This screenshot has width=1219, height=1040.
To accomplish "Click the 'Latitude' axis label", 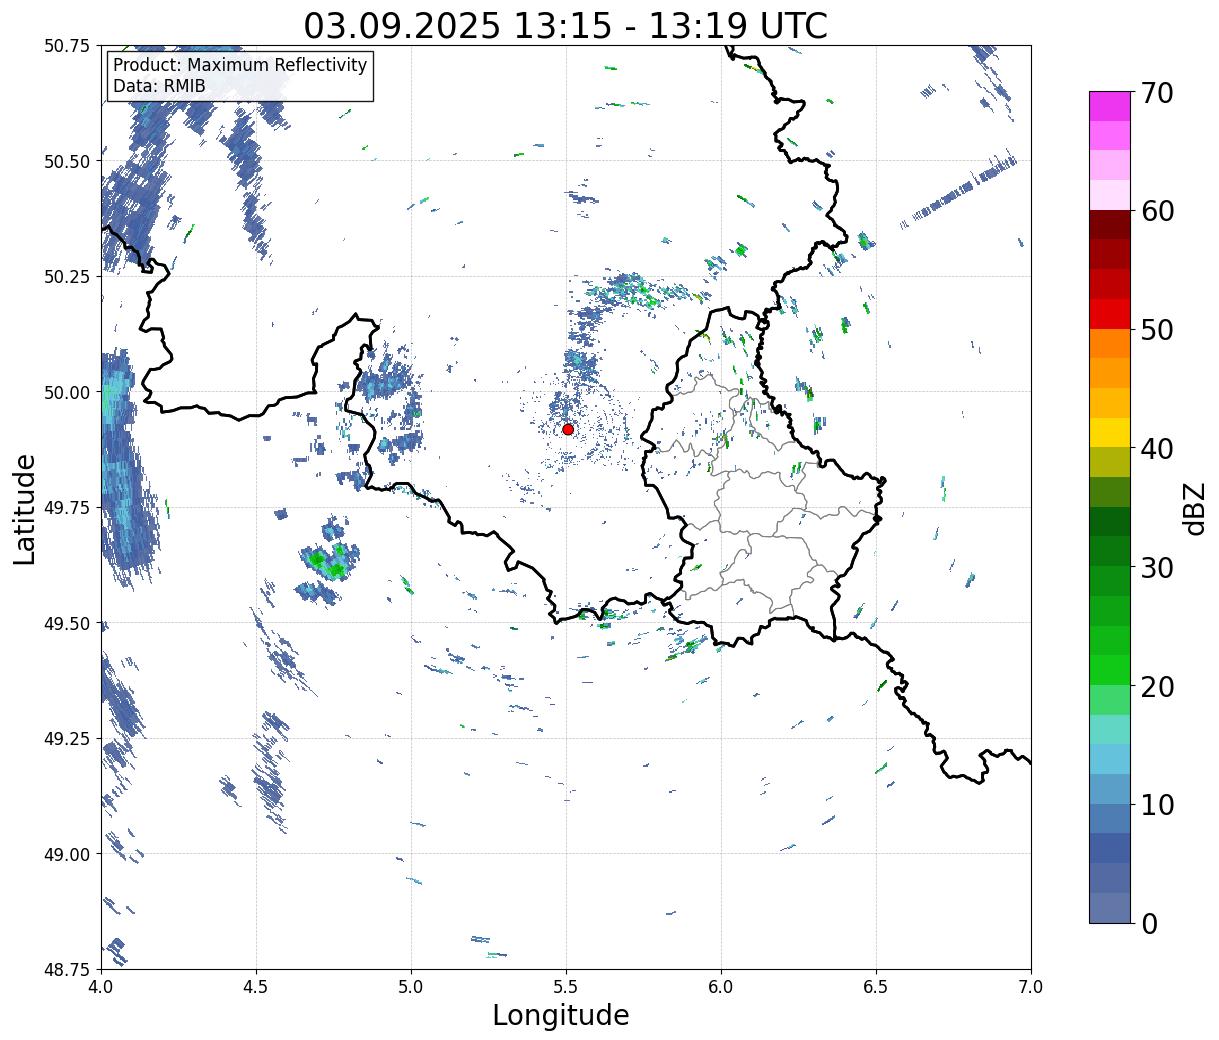I will (25, 508).
